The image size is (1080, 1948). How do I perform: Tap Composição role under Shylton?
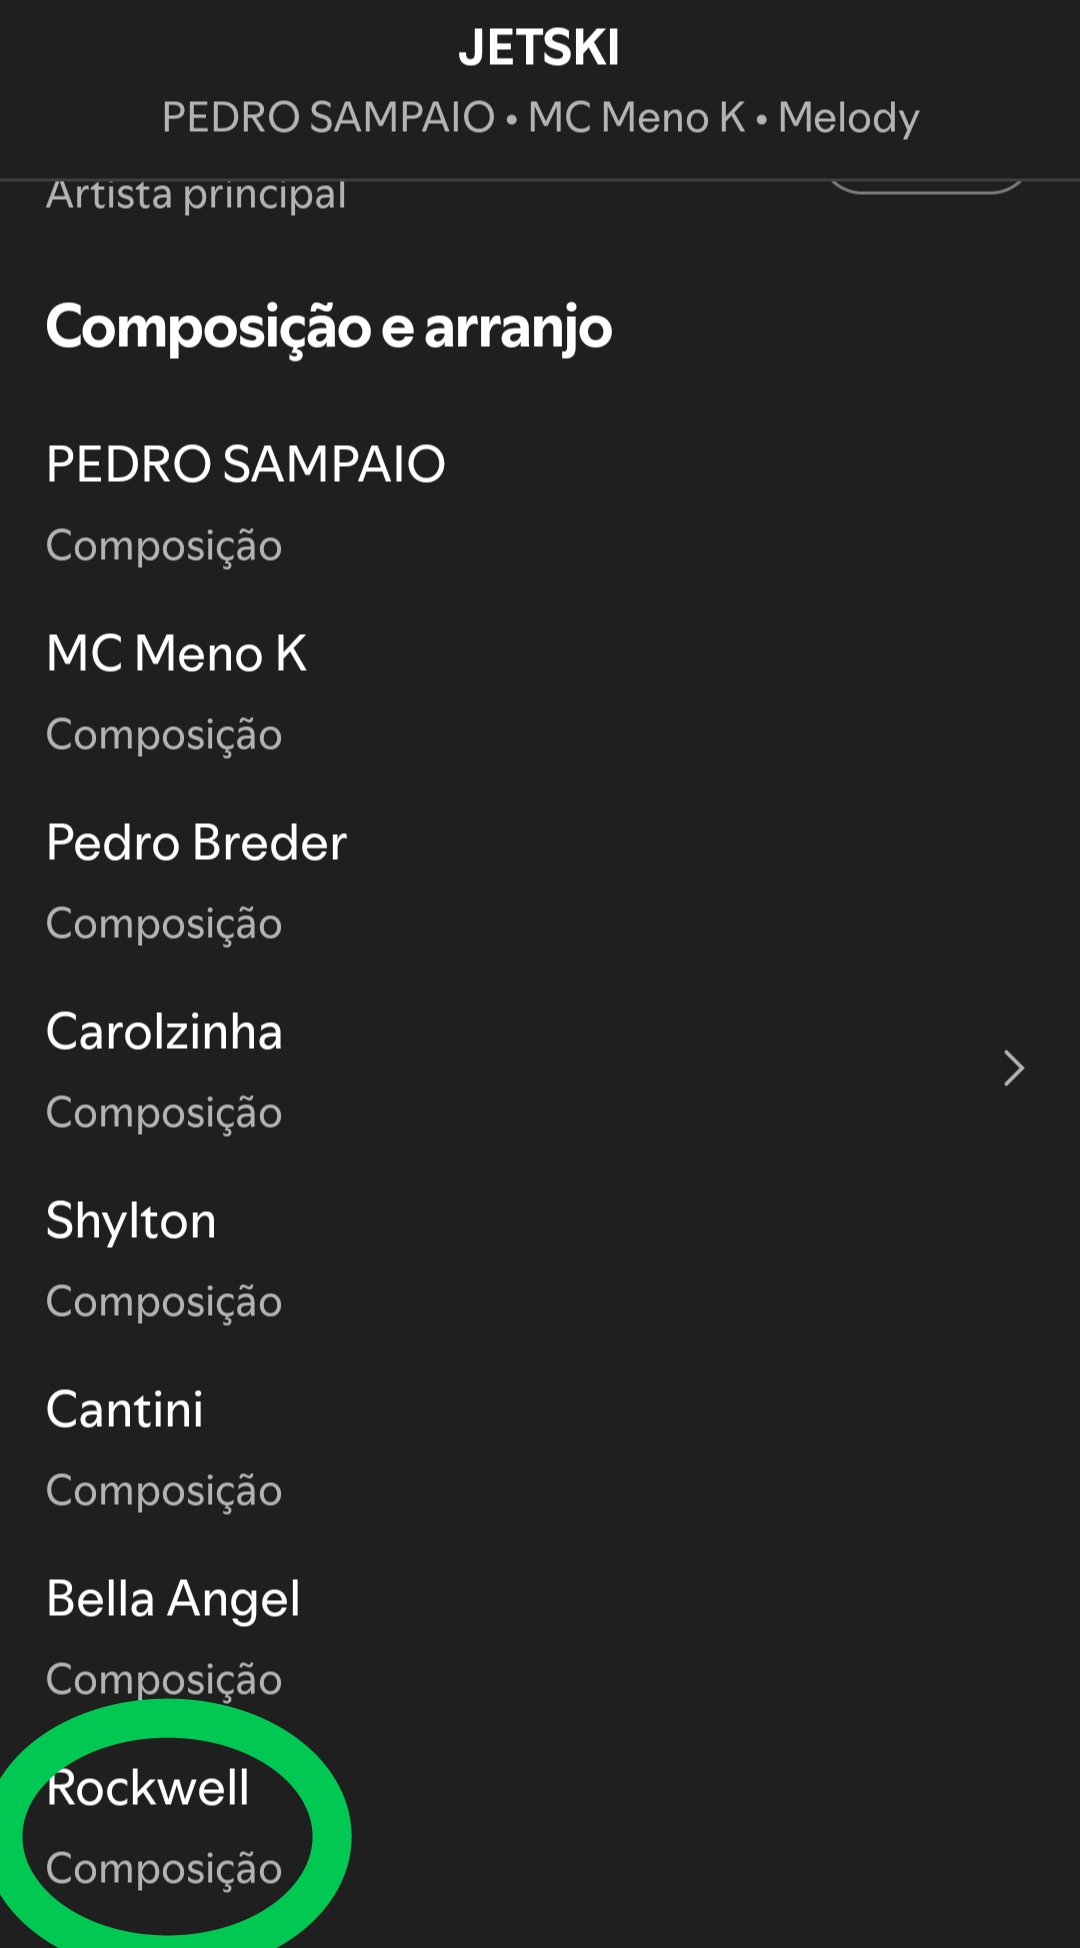(x=164, y=1301)
